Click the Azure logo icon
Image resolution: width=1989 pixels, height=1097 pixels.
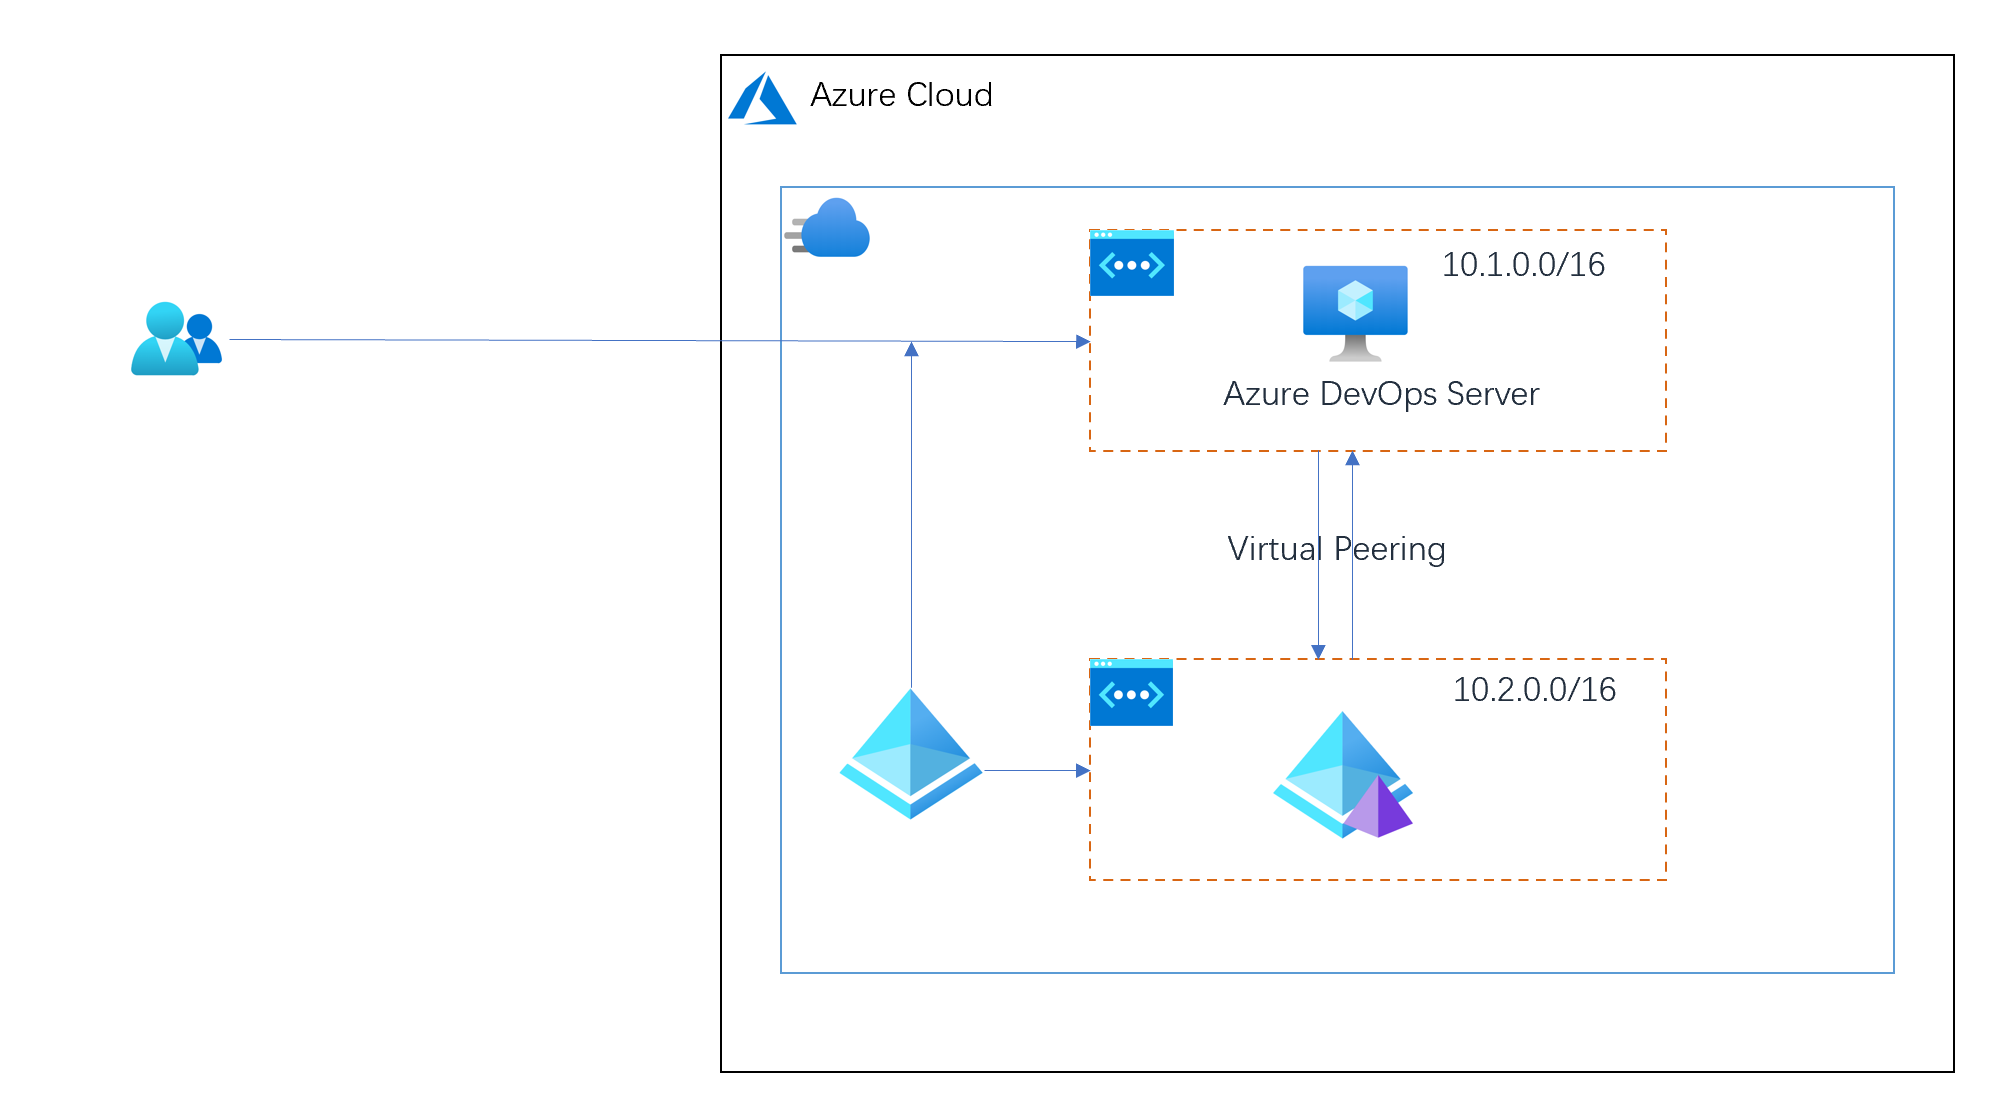point(762,98)
